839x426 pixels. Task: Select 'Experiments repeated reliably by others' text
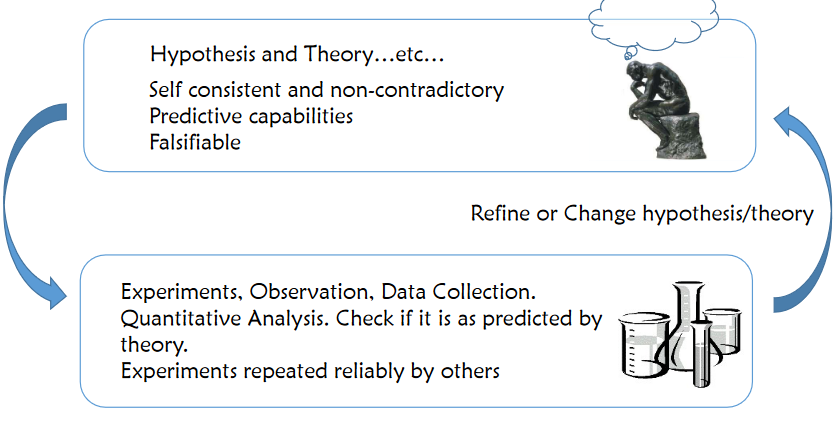(310, 372)
